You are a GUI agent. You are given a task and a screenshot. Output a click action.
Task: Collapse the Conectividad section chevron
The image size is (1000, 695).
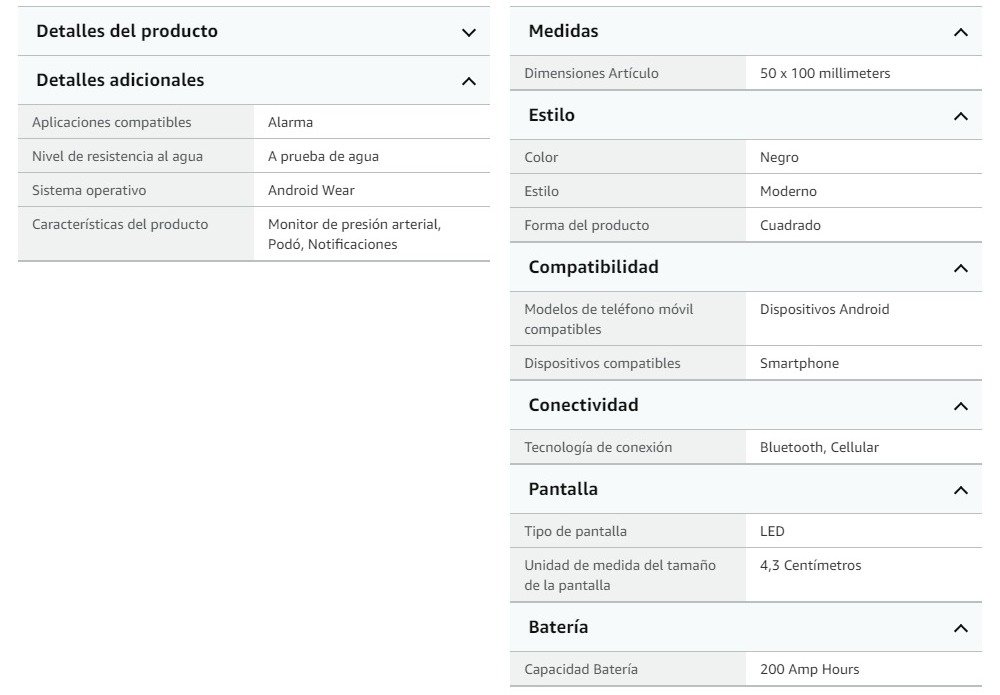[x=961, y=406]
